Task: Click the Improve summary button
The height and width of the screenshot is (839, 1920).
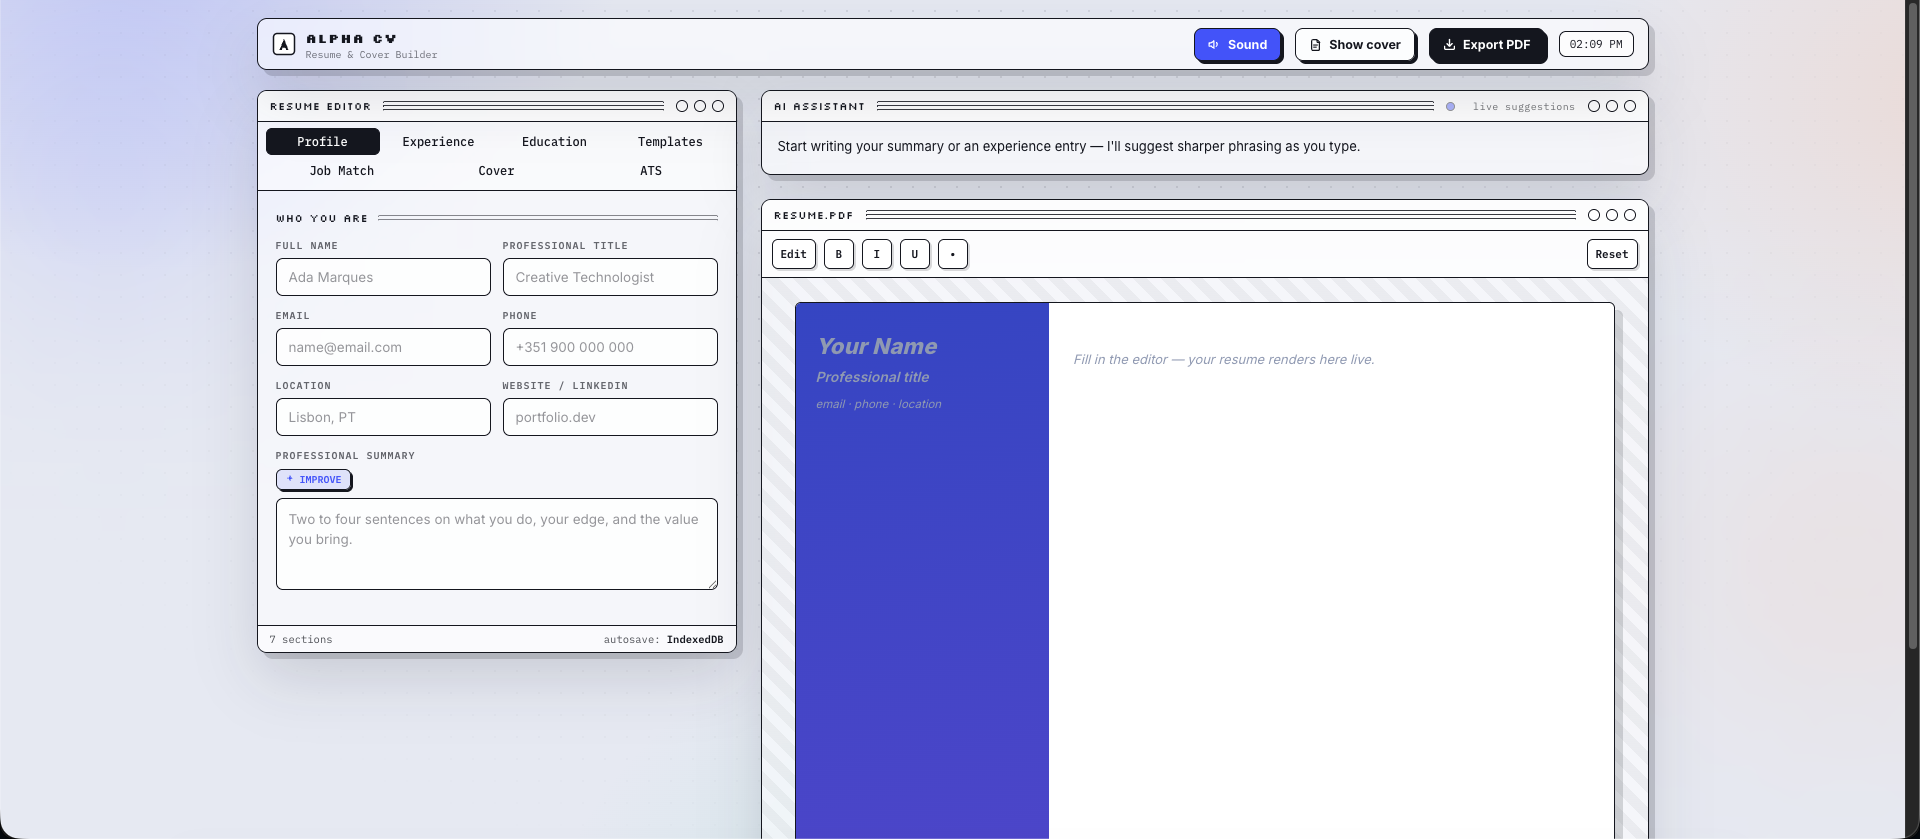Action: [x=313, y=480]
